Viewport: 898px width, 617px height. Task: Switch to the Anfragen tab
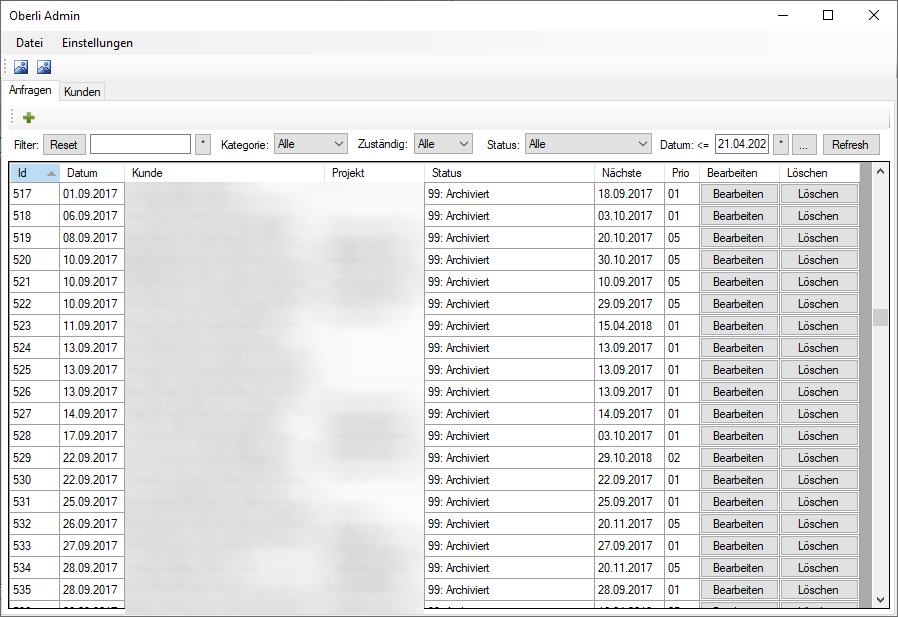(30, 90)
